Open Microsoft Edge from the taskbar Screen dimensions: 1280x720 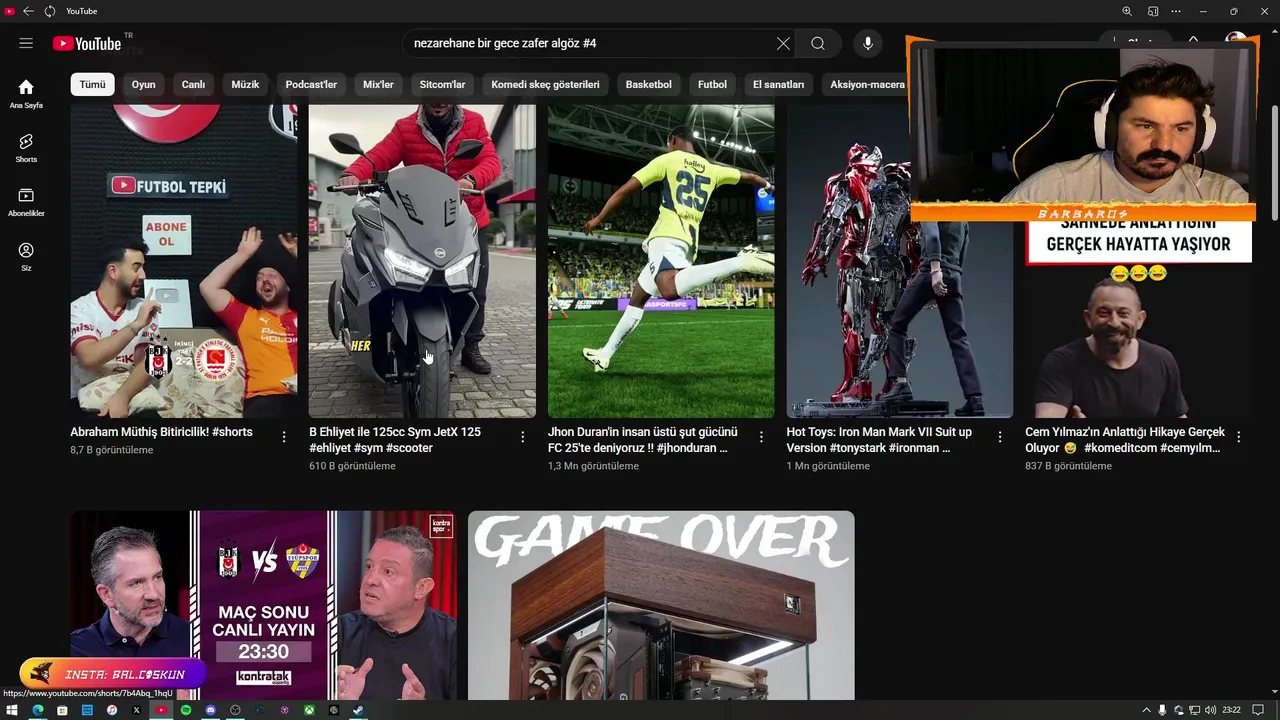(37, 710)
